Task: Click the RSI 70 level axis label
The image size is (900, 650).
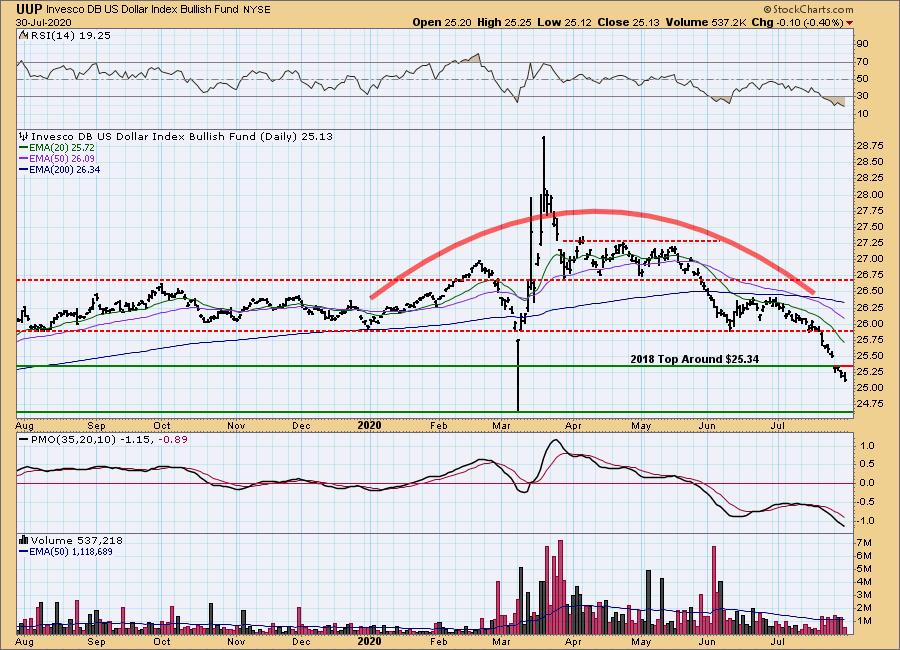Action: pyautogui.click(x=862, y=61)
